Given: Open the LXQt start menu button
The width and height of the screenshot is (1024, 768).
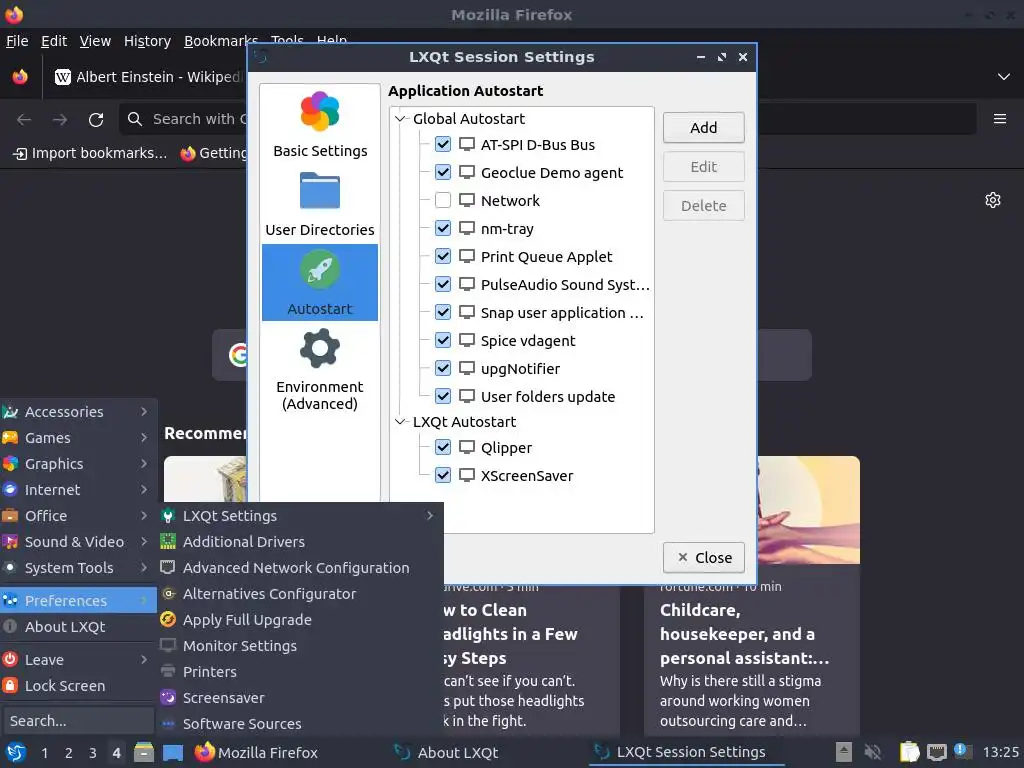Looking at the screenshot, I should click(16, 752).
